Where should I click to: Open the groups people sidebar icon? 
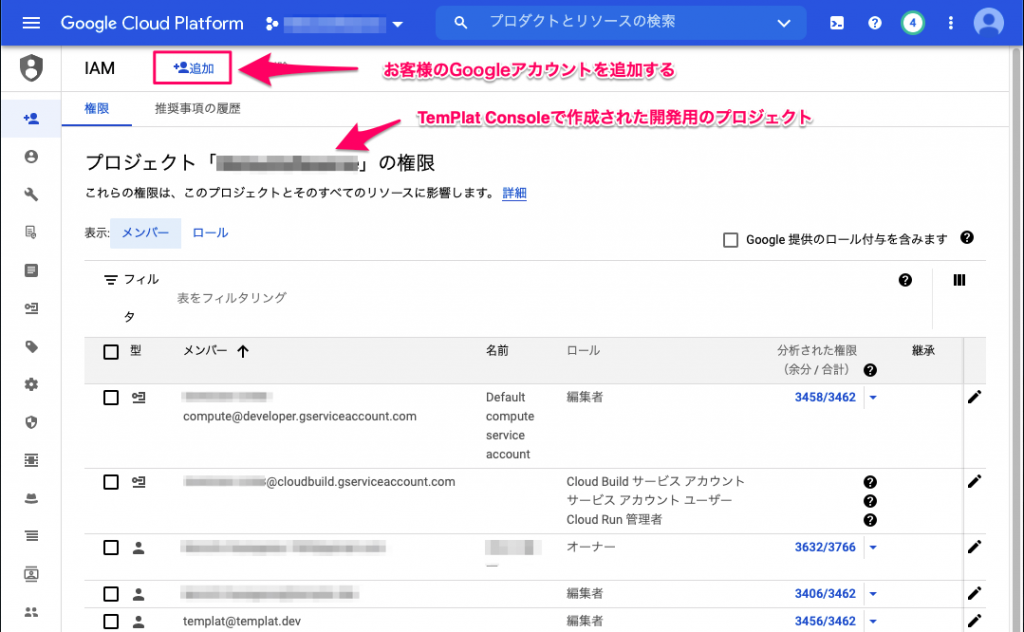click(31, 612)
